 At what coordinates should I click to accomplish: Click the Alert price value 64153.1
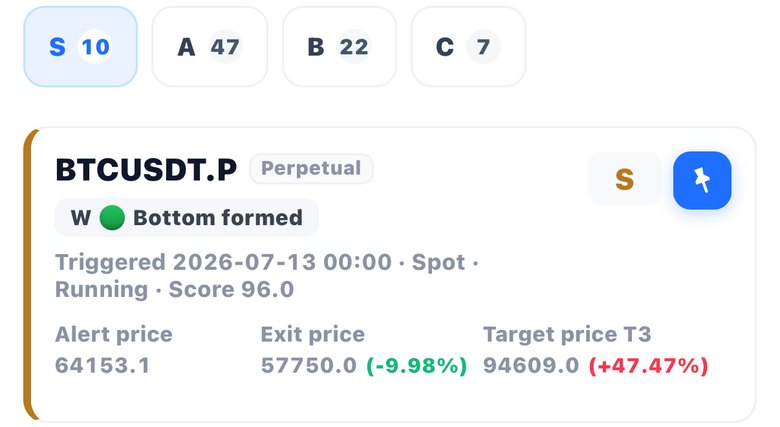coord(102,365)
